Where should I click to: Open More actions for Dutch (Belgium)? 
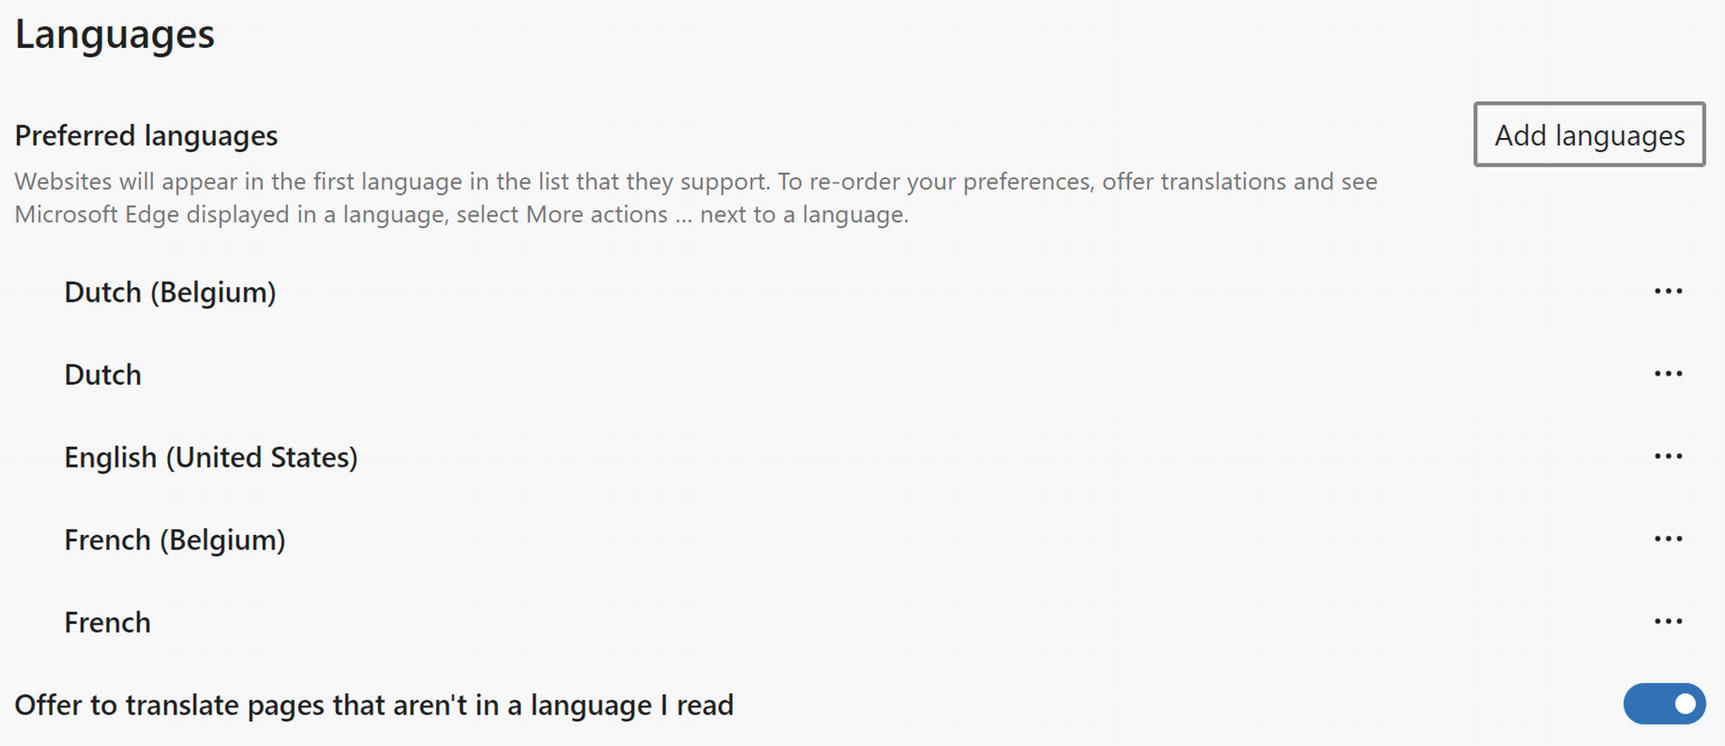1667,291
